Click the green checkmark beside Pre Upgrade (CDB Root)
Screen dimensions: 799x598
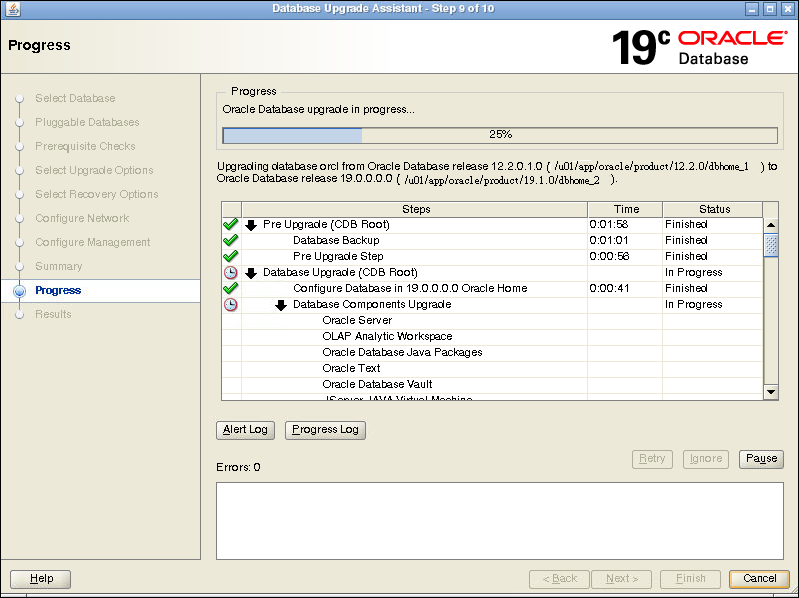click(x=230, y=225)
